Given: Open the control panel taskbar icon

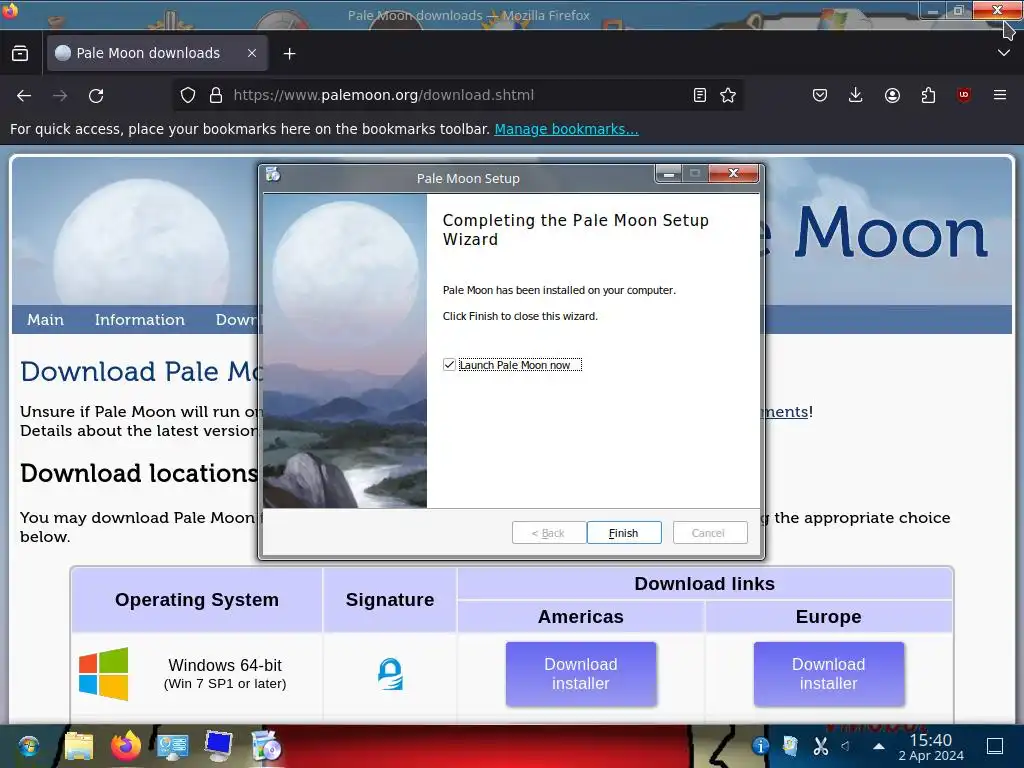Looking at the screenshot, I should (x=172, y=746).
